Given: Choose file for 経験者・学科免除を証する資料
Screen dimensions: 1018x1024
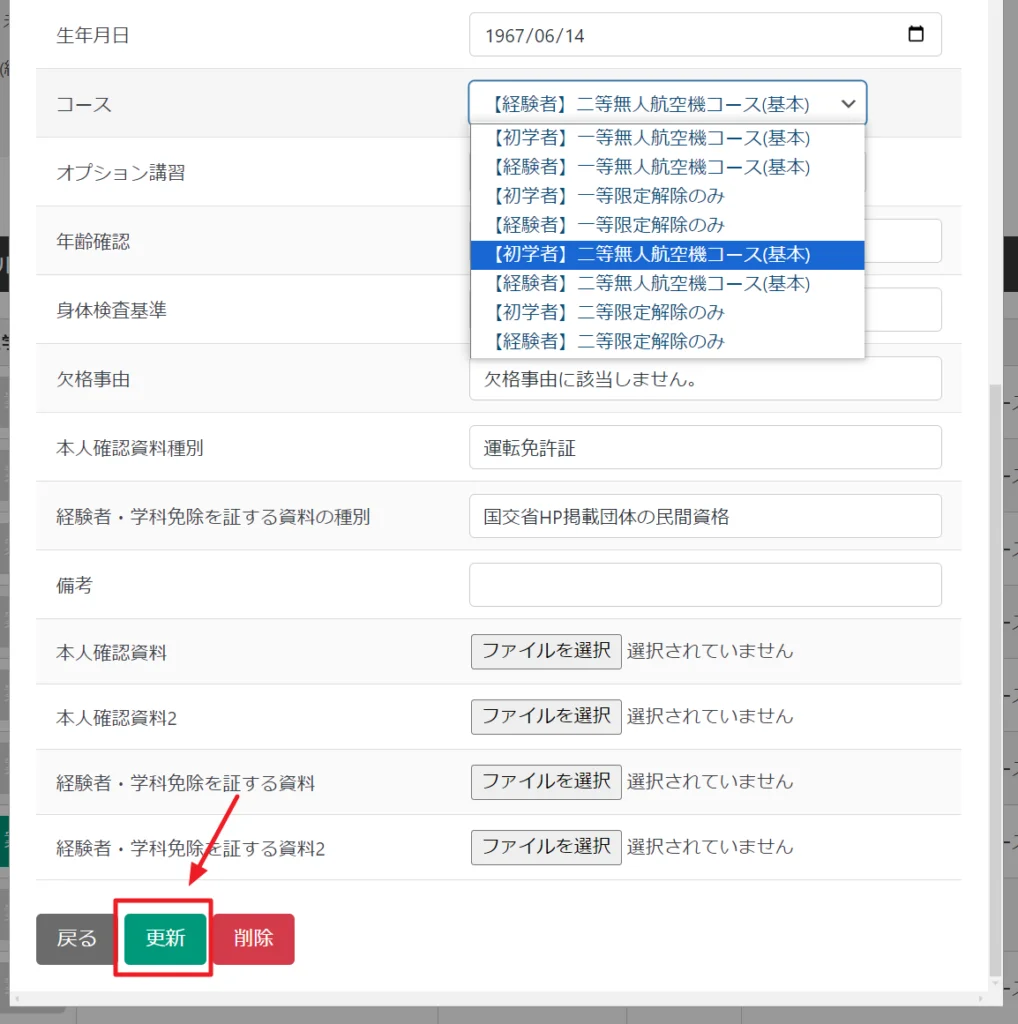Looking at the screenshot, I should (546, 781).
